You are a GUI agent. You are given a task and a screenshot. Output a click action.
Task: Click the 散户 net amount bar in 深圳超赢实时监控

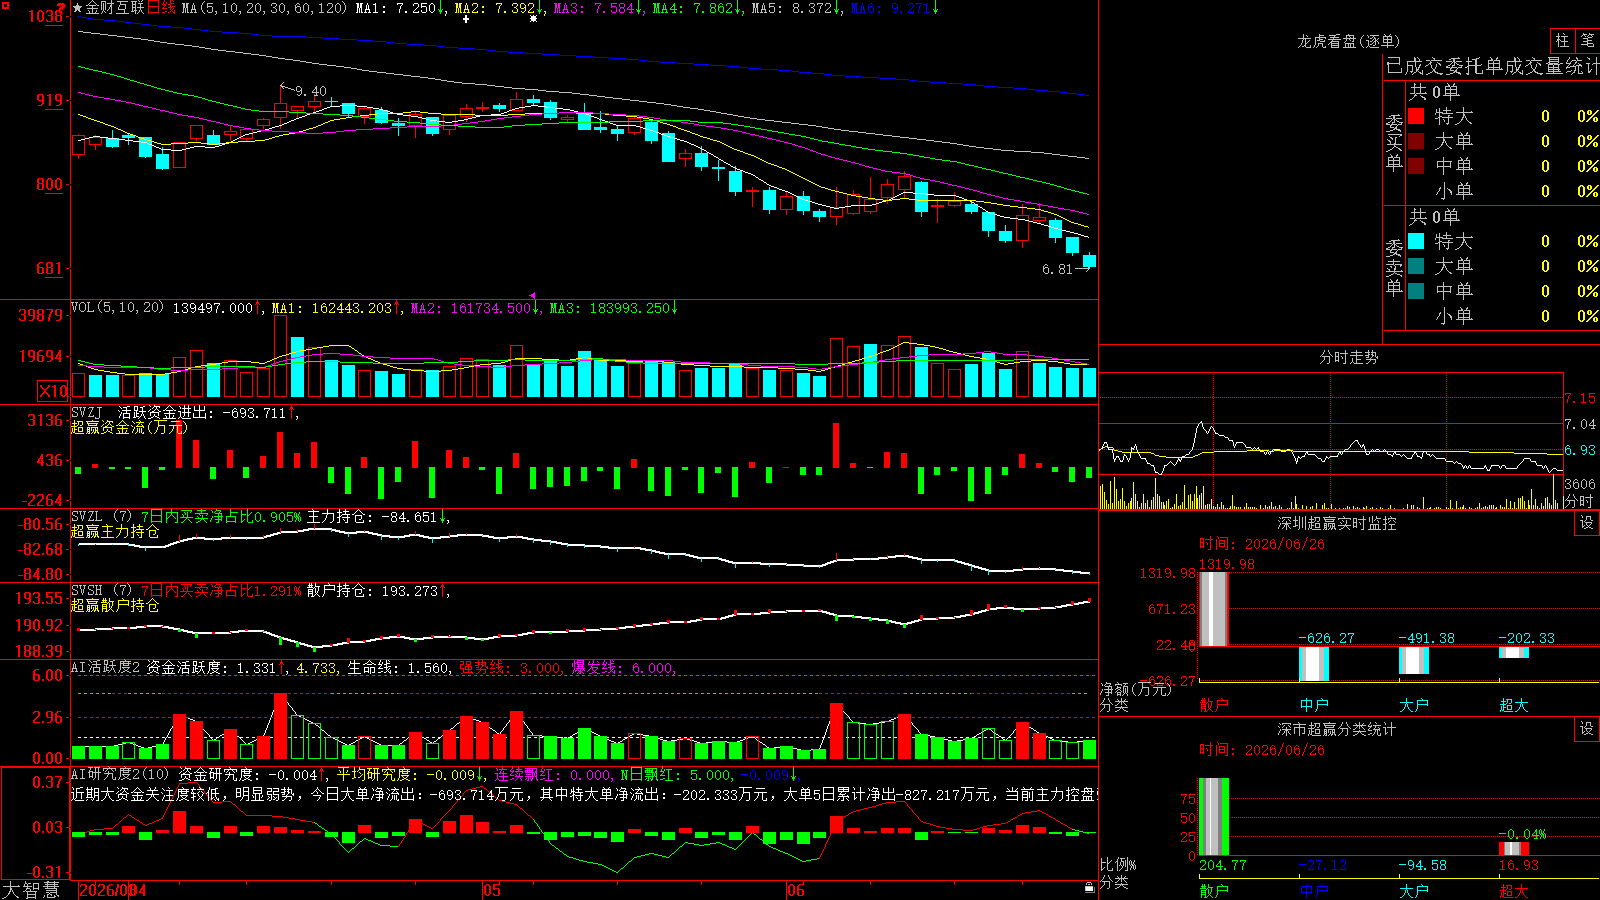1214,609
